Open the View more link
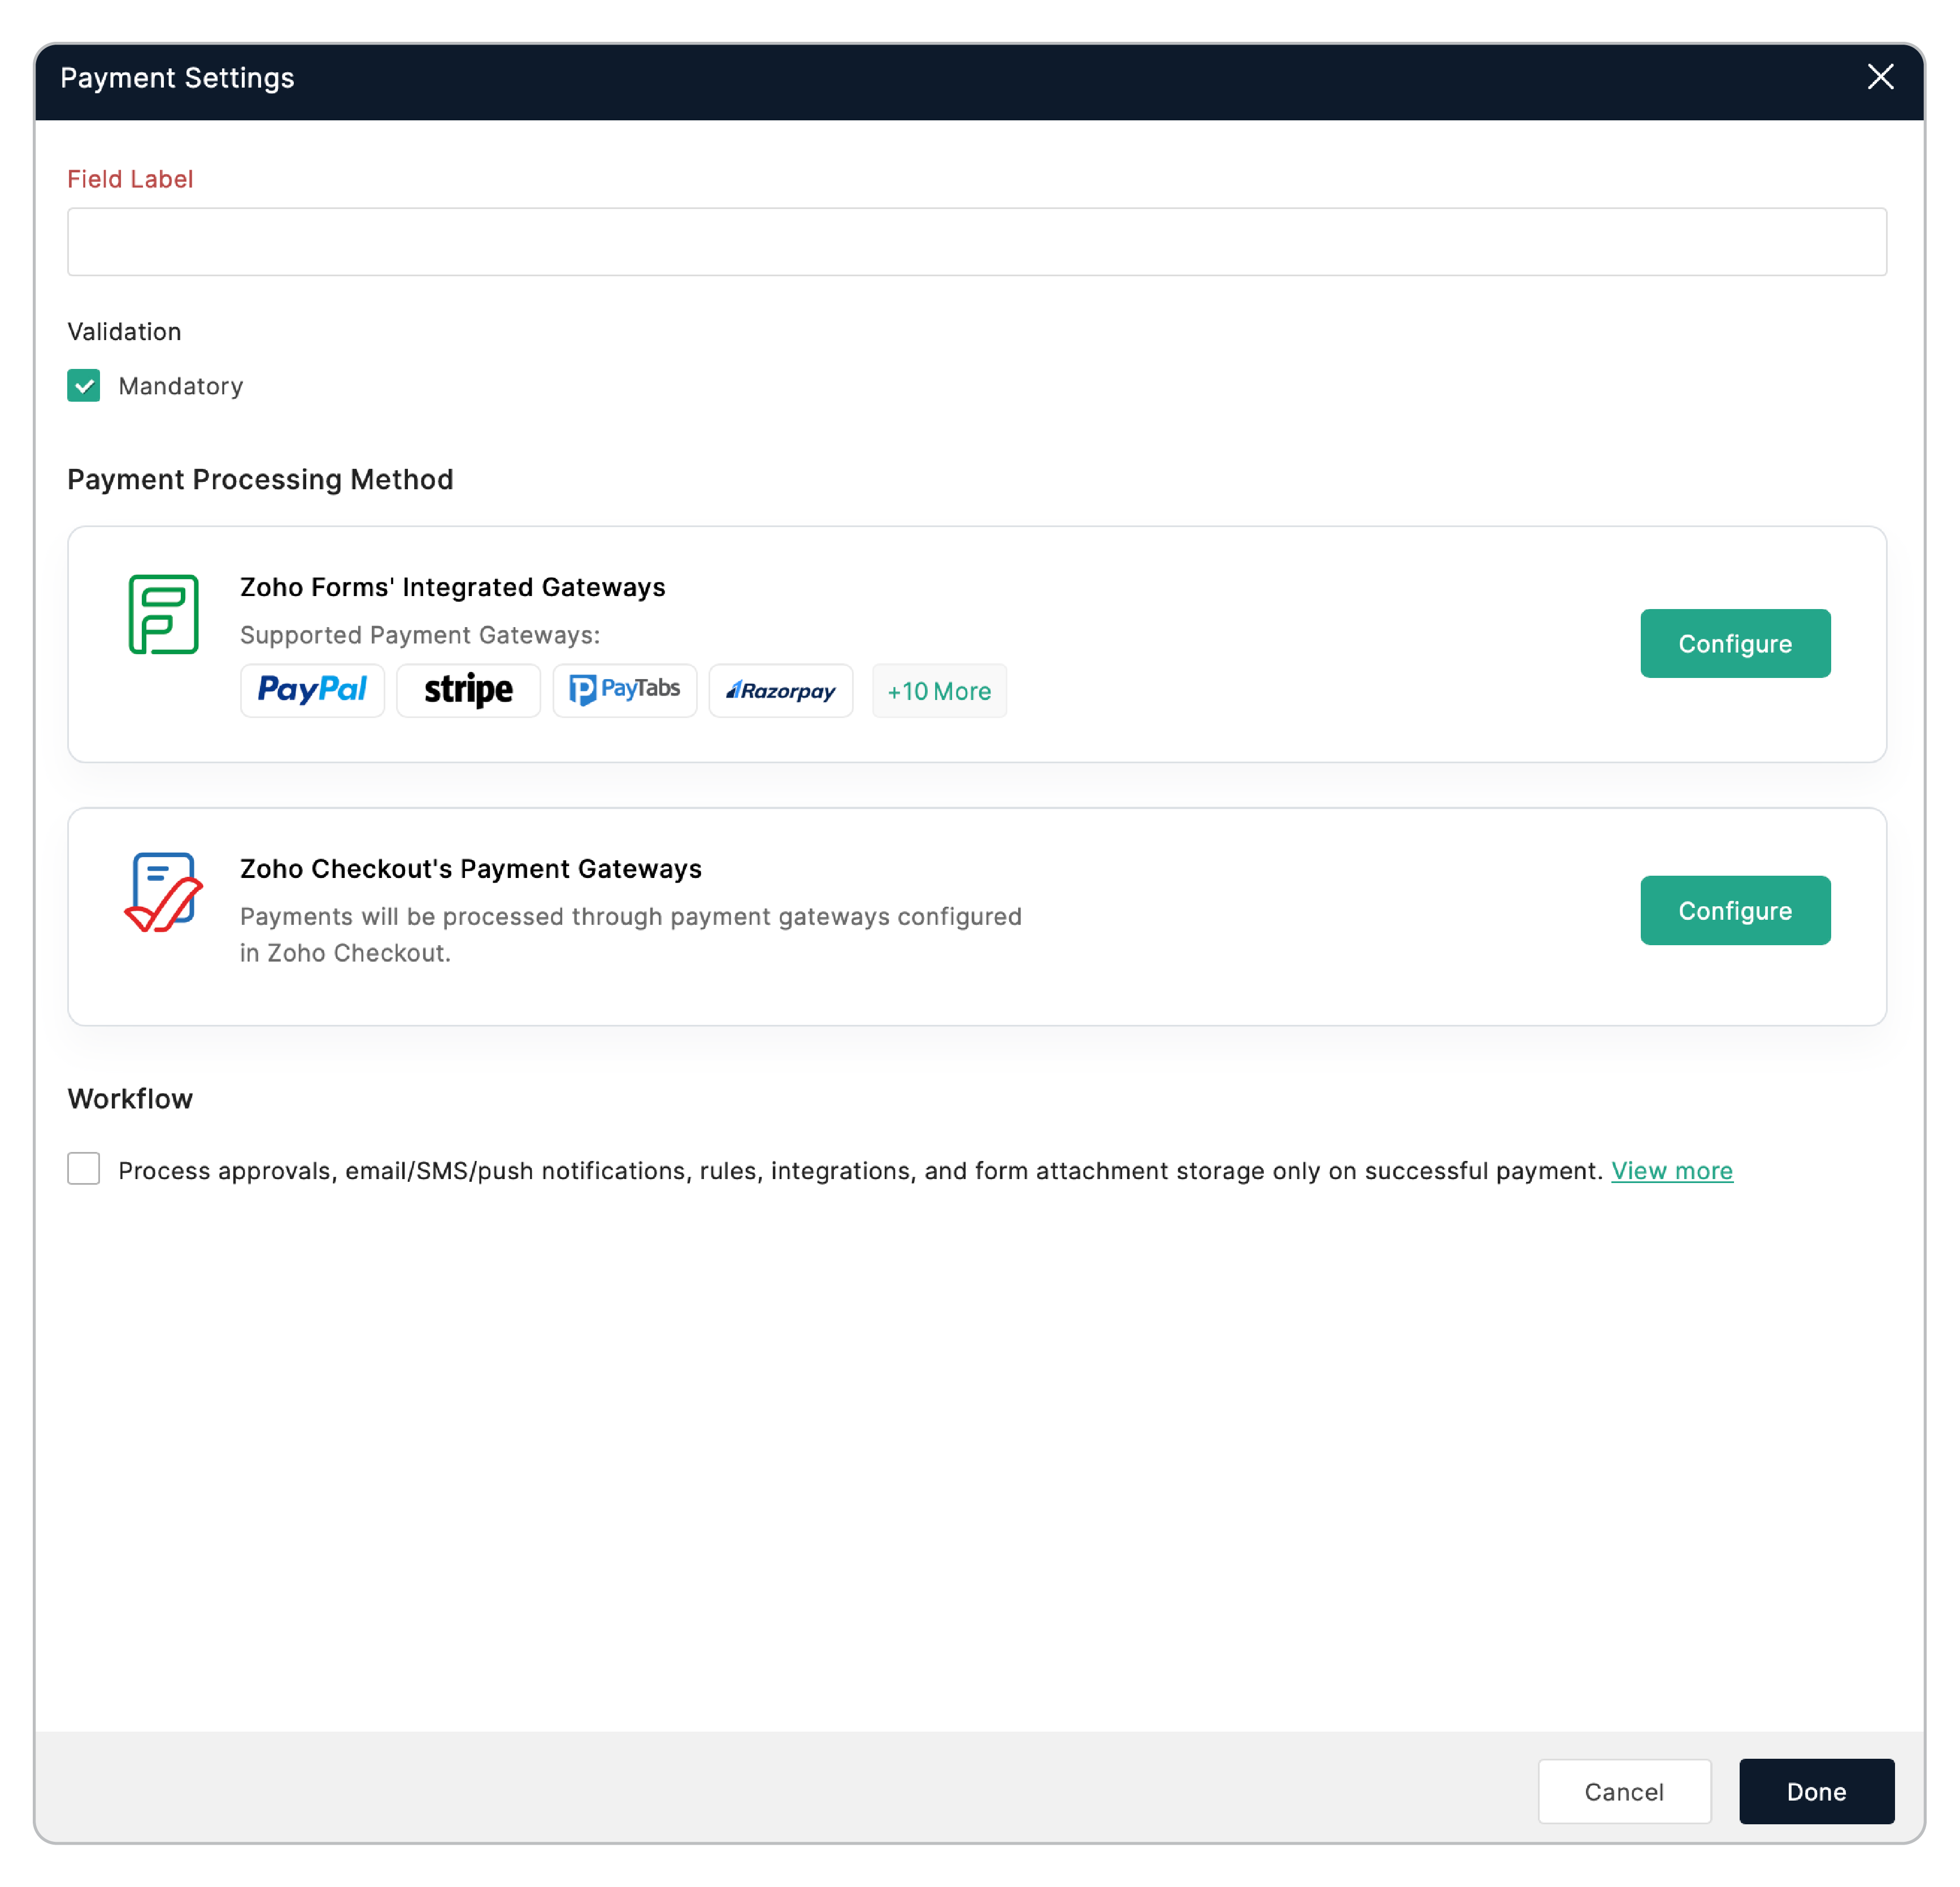 1671,1170
